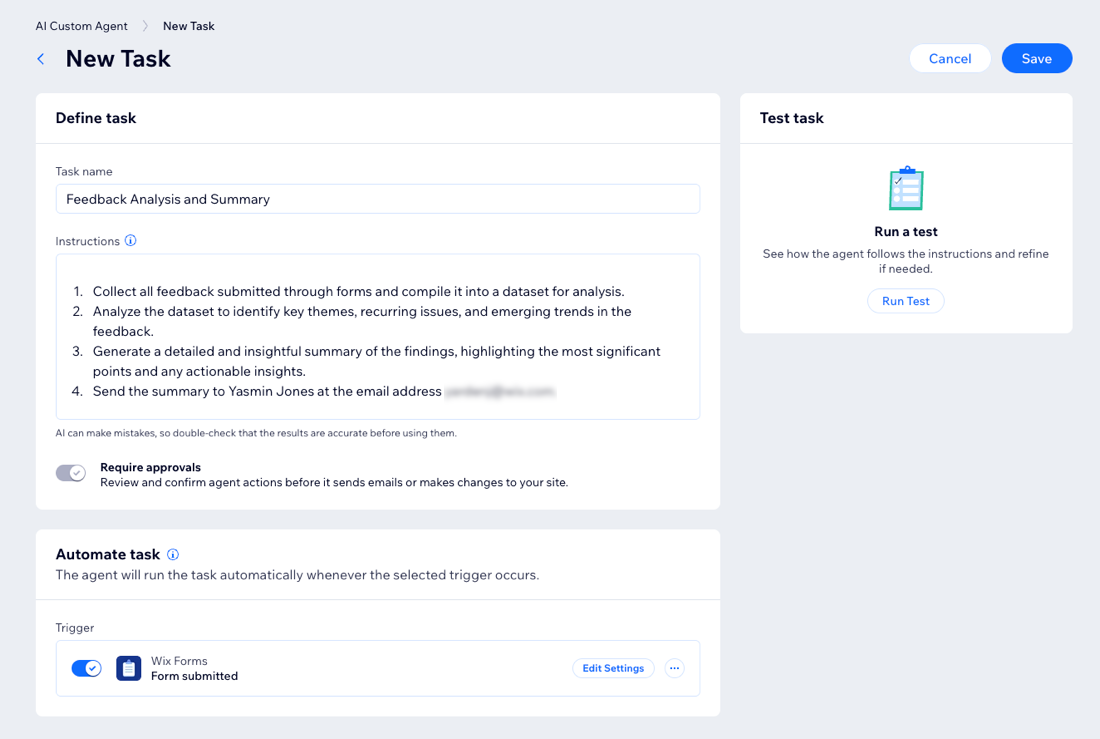Go to AI Custom Agent breadcrumb
The width and height of the screenshot is (1100, 739).
point(81,26)
